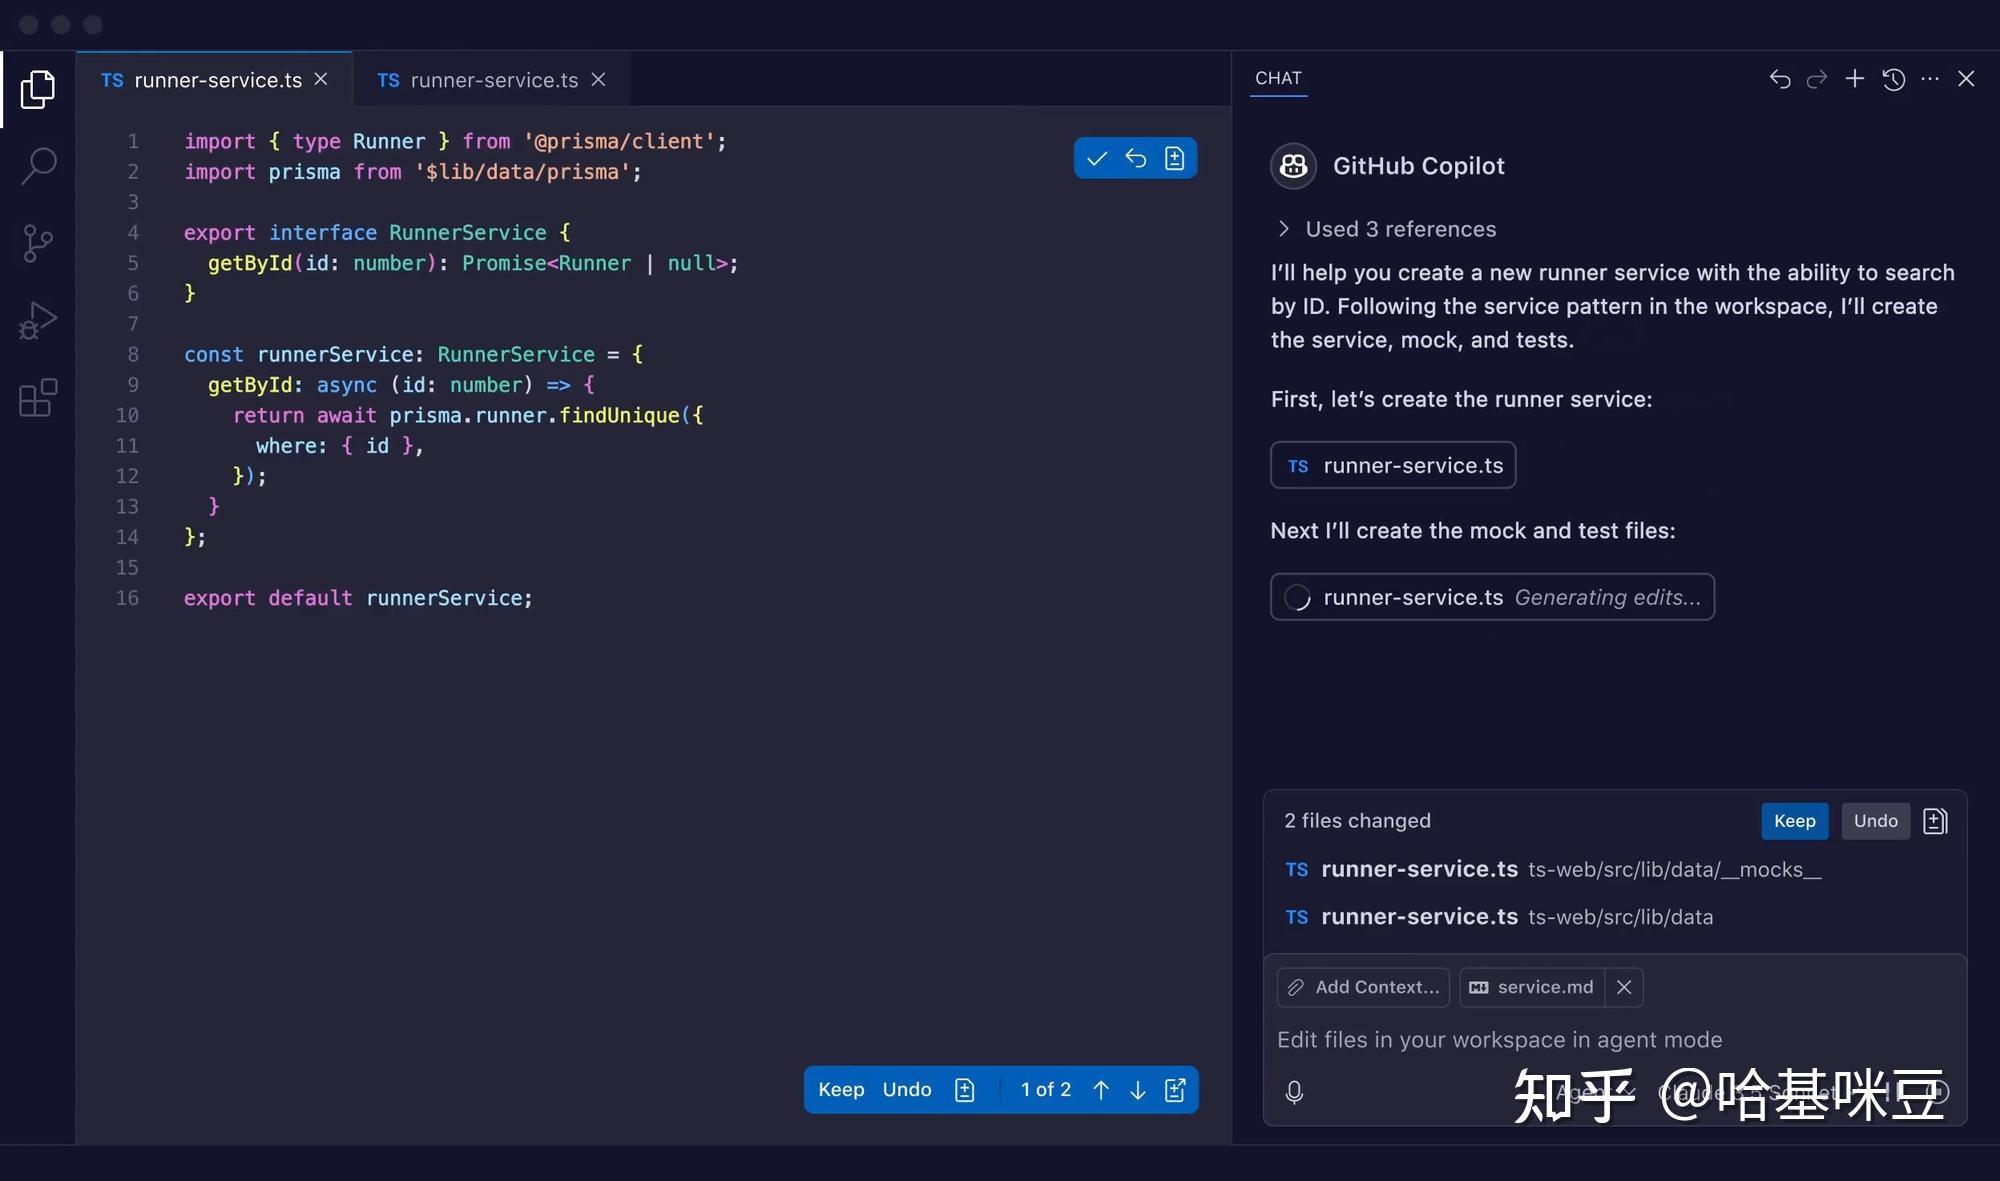The width and height of the screenshot is (2000, 1181).
Task: Open the Explorer view in activity bar
Action: click(38, 89)
